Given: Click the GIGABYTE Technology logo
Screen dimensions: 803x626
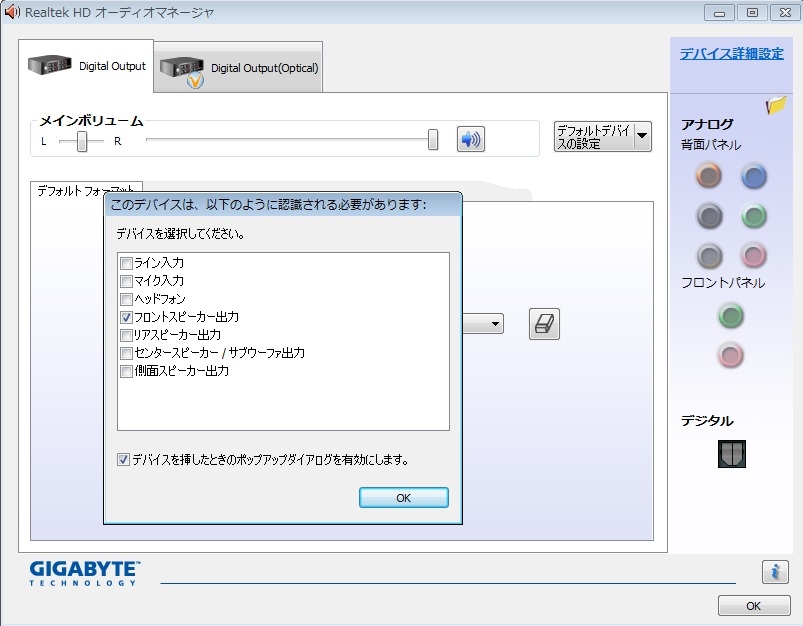Looking at the screenshot, I should (x=84, y=573).
